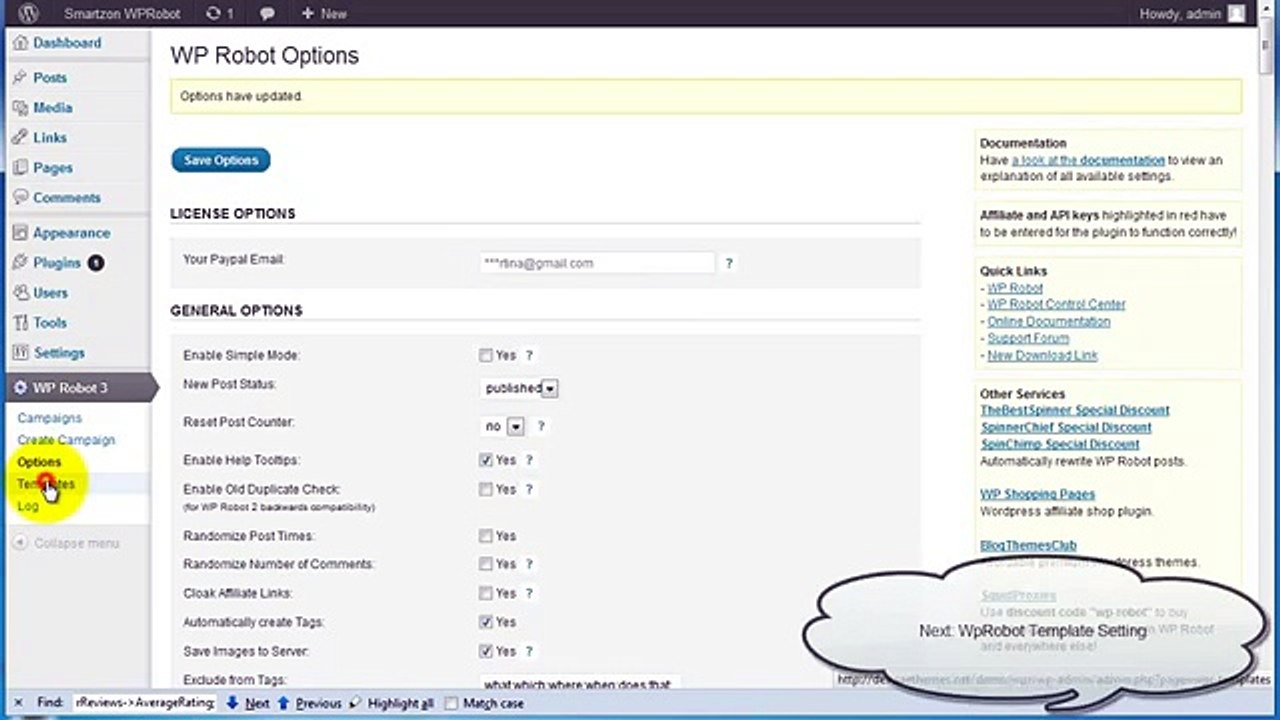The width and height of the screenshot is (1280, 720).
Task: Show help for Enable Help Tooltips
Action: pyautogui.click(x=529, y=460)
